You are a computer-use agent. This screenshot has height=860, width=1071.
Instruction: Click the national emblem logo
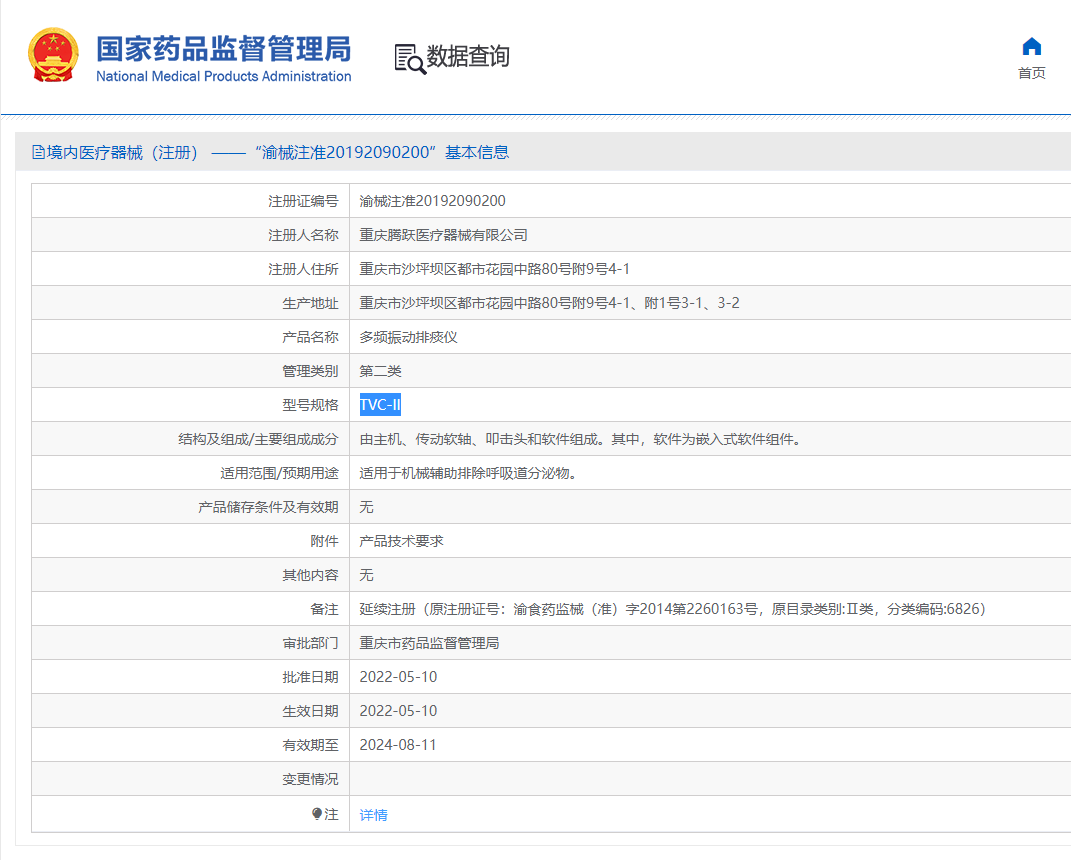pyautogui.click(x=53, y=55)
